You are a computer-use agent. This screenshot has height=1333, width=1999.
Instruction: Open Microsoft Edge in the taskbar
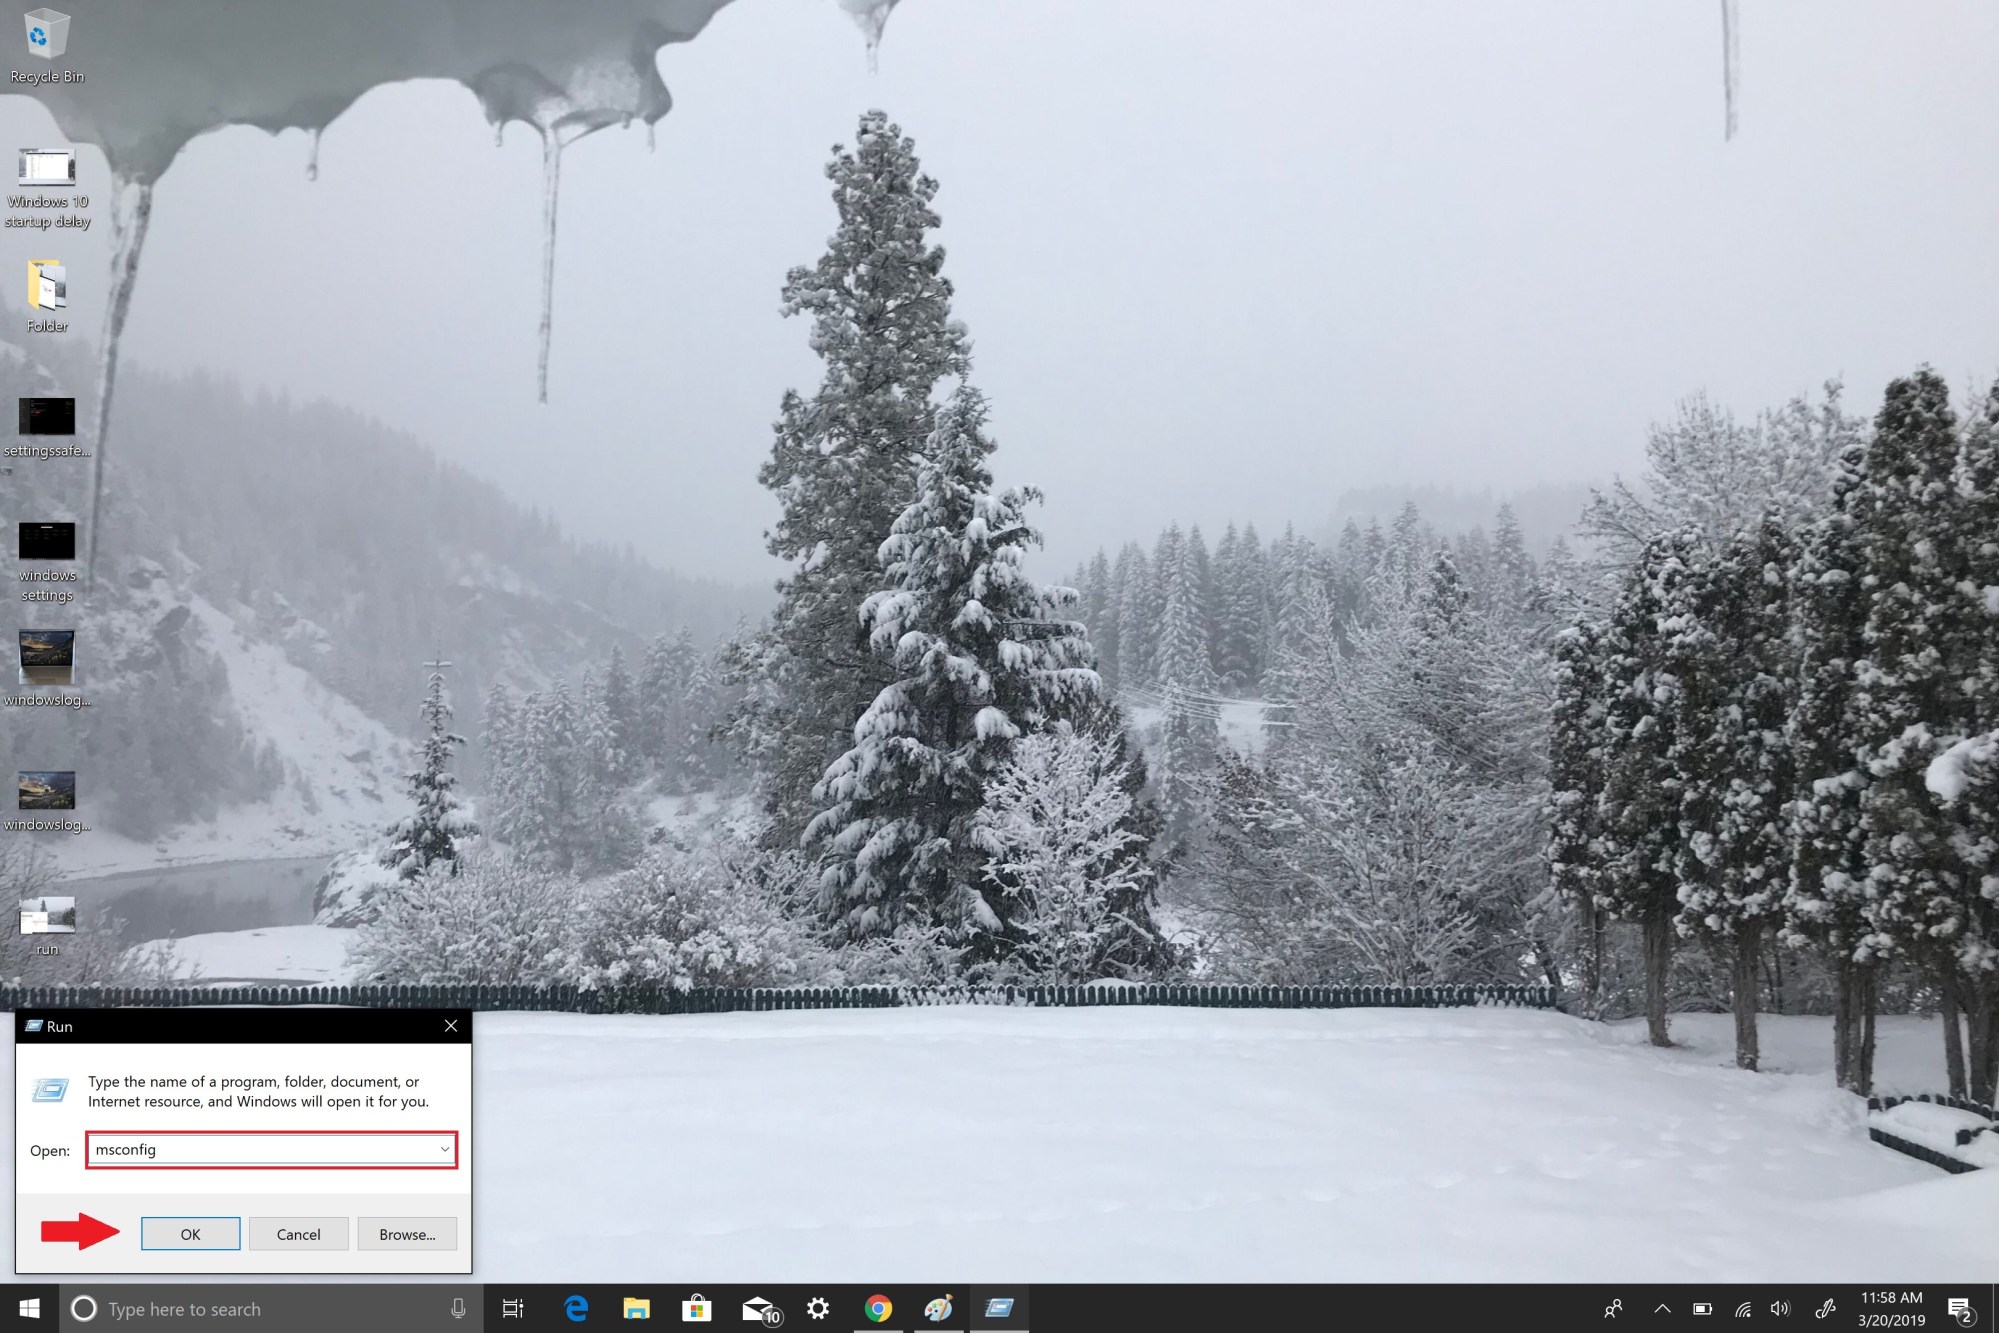pos(574,1308)
